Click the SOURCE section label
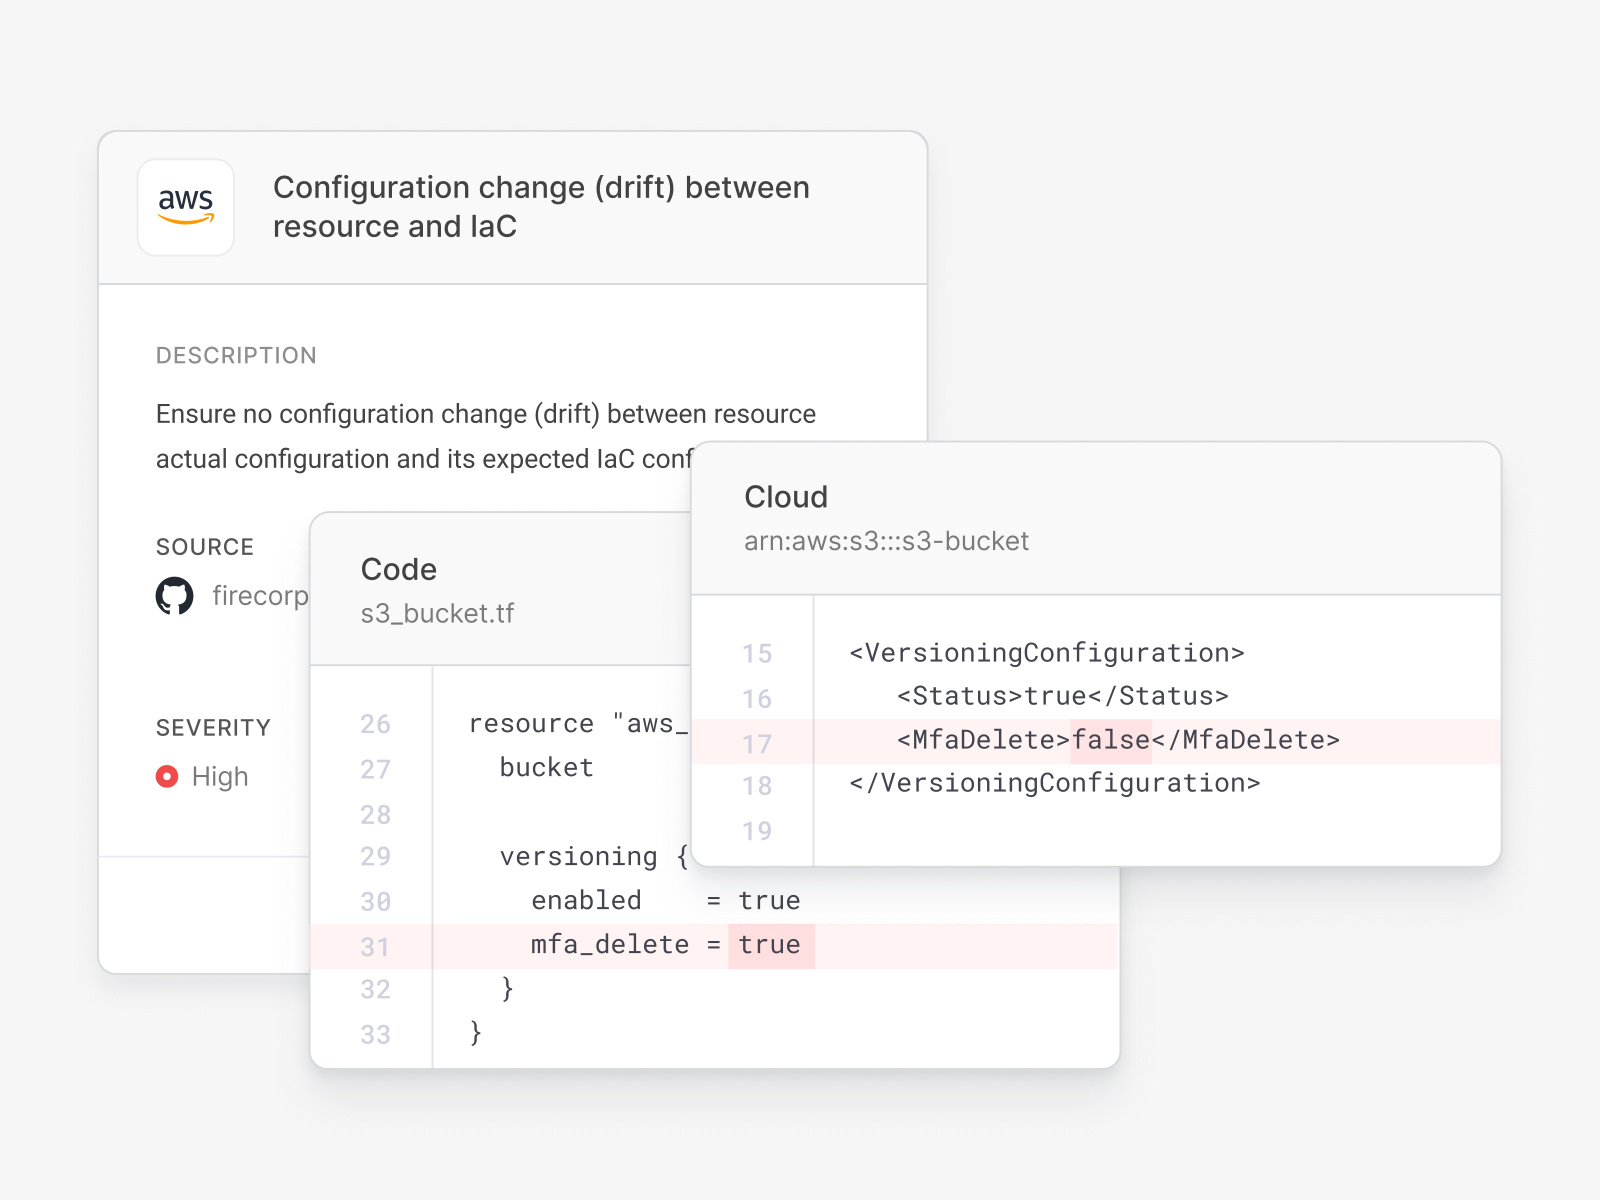Screen dimensions: 1600x1200 click(x=204, y=547)
